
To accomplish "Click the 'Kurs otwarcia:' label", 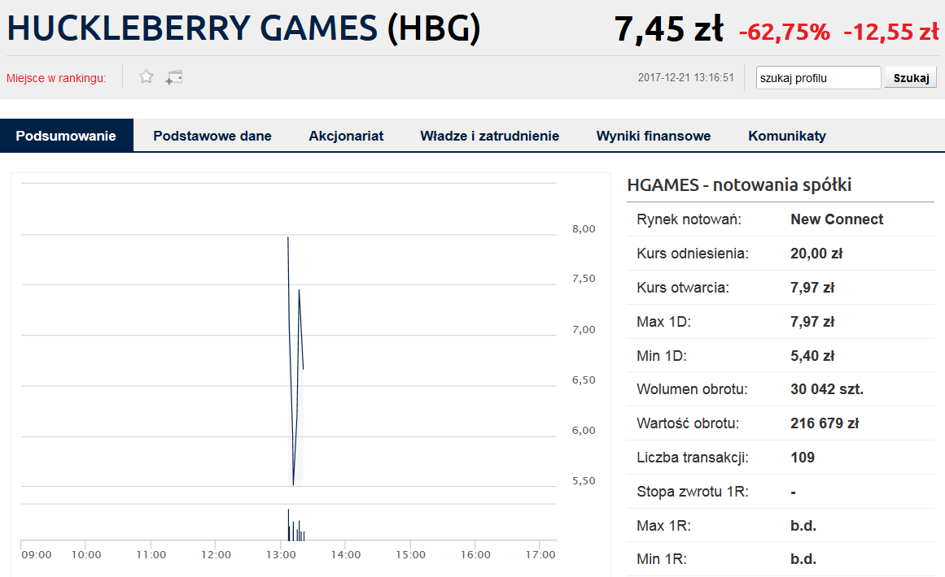I will (683, 288).
